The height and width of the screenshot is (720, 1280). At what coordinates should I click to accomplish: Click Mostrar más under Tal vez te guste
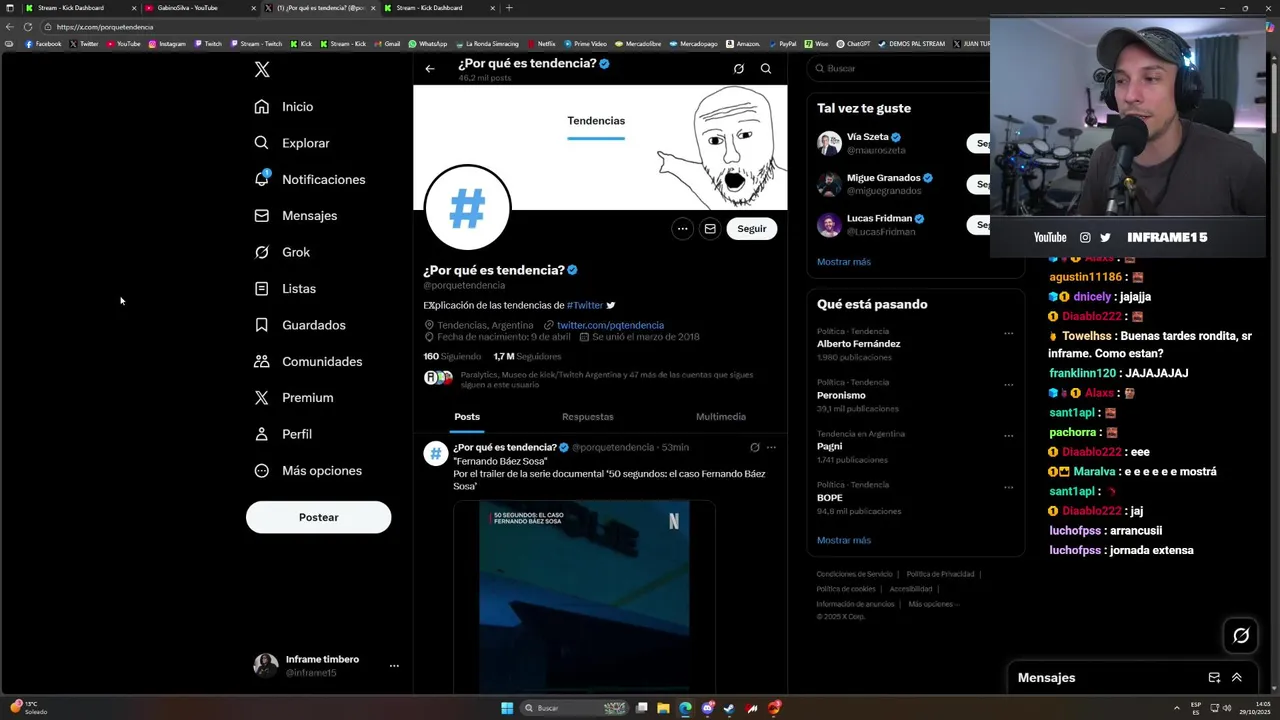[x=844, y=262]
